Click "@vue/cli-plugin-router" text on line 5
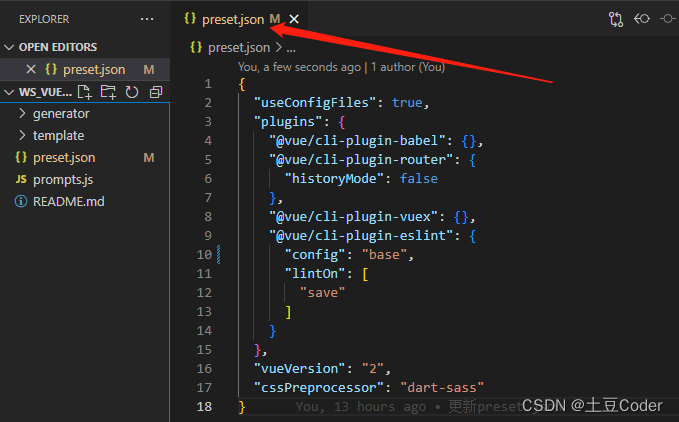The height and width of the screenshot is (422, 679). pos(362,160)
